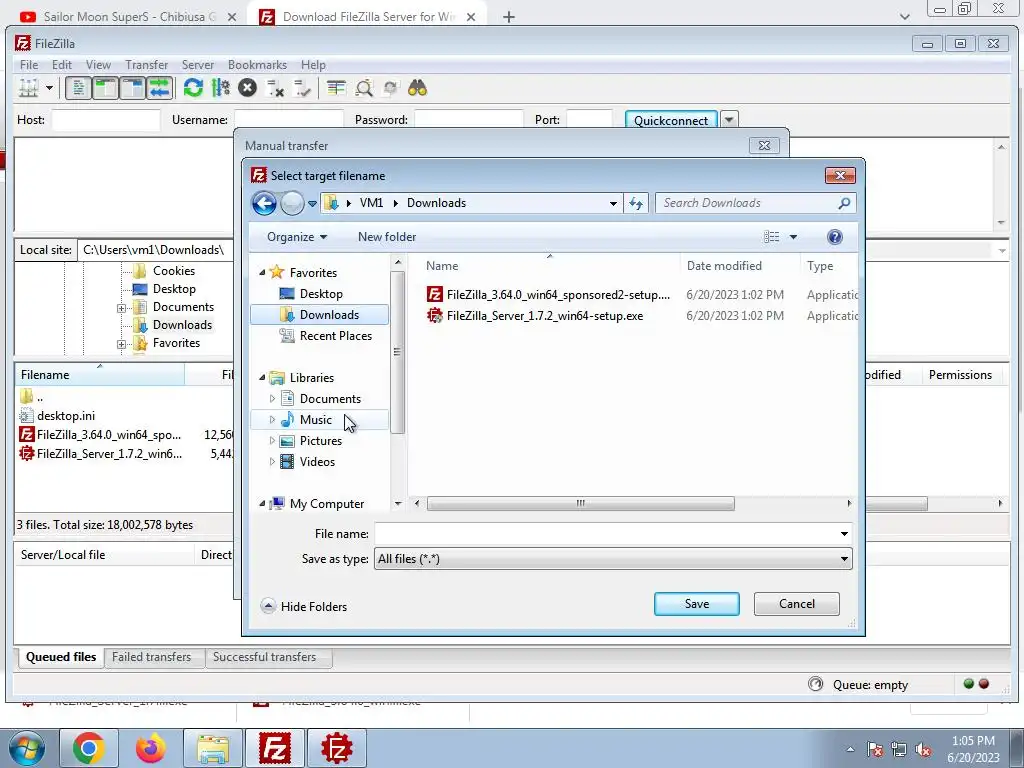Open the Edit menu
1024x768 pixels.
click(62, 65)
